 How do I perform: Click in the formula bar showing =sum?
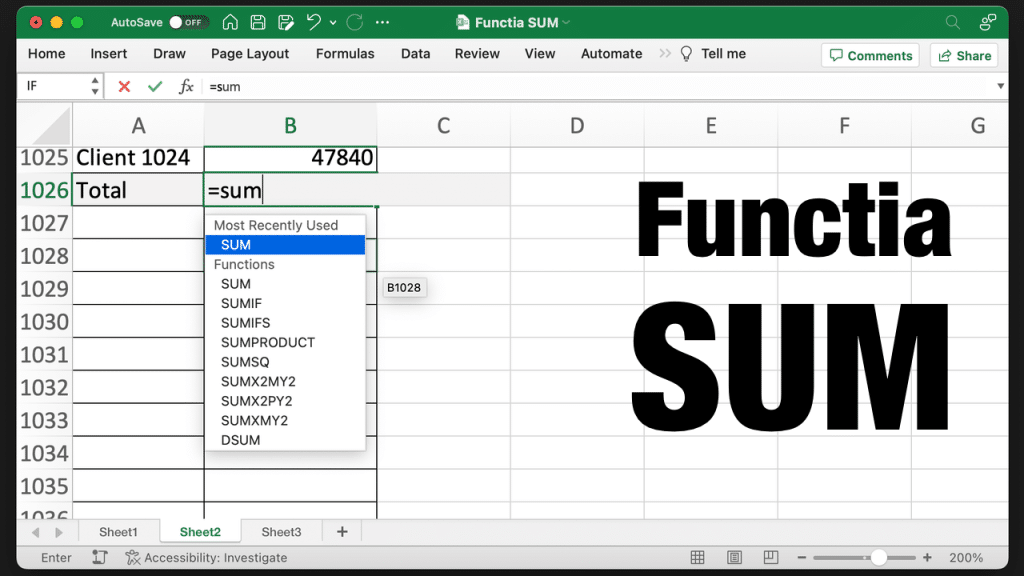[598, 86]
